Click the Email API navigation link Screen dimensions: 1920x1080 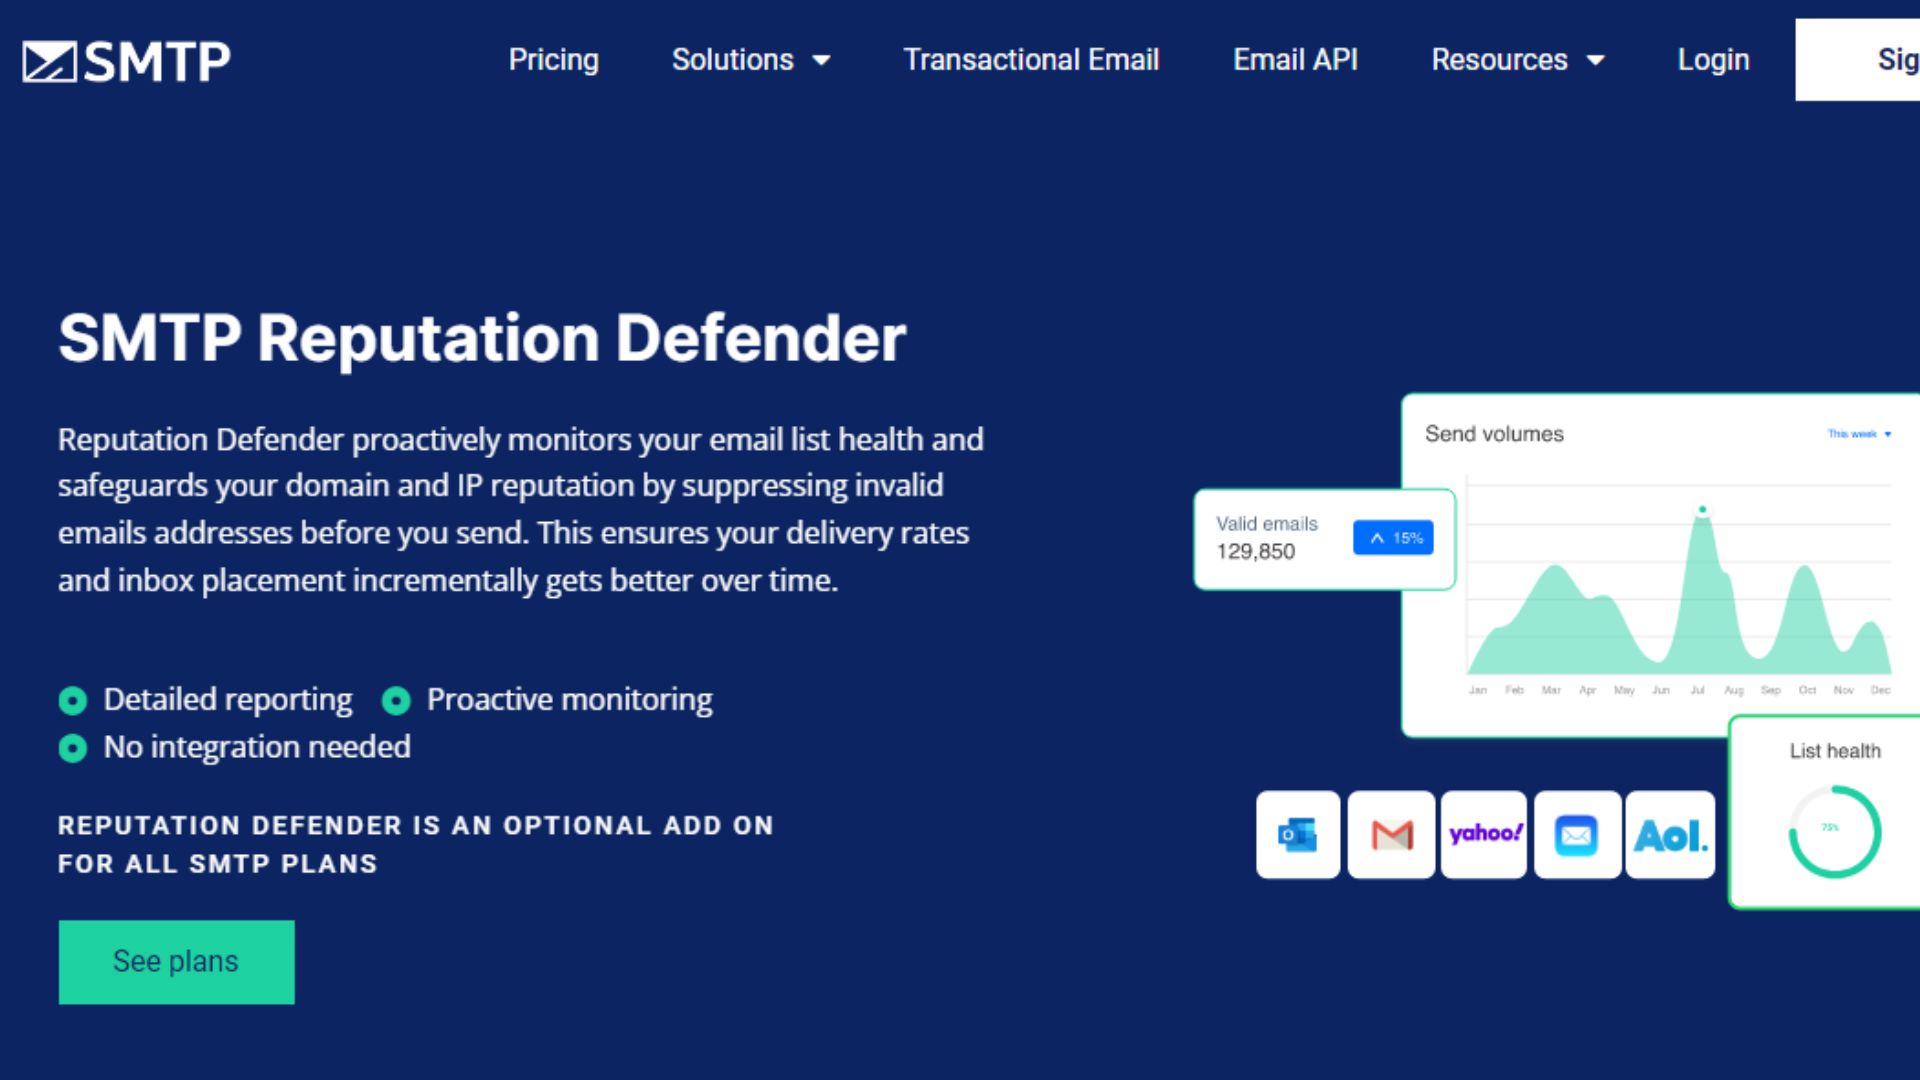tap(1296, 59)
